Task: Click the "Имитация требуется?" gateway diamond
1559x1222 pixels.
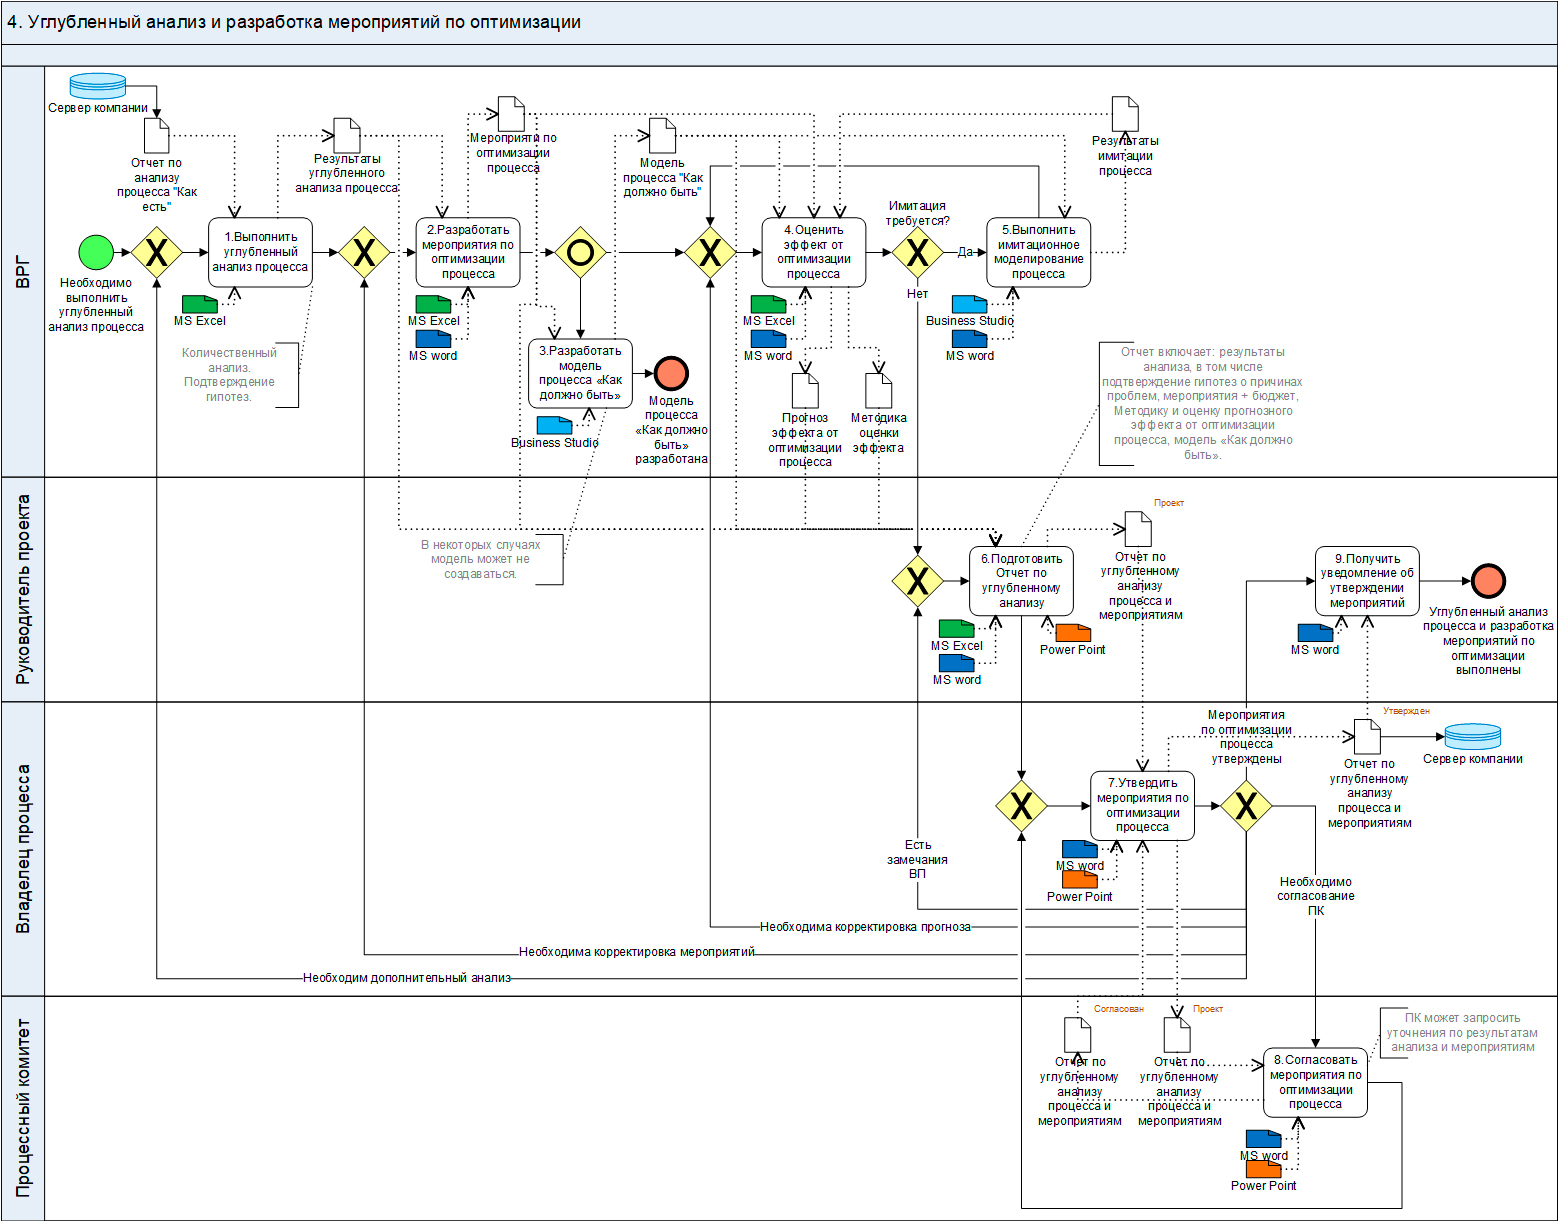Action: coord(917,252)
